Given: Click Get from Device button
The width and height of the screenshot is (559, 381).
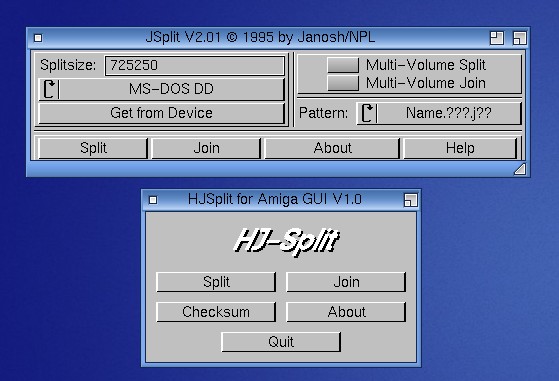Looking at the screenshot, I should 161,113.
